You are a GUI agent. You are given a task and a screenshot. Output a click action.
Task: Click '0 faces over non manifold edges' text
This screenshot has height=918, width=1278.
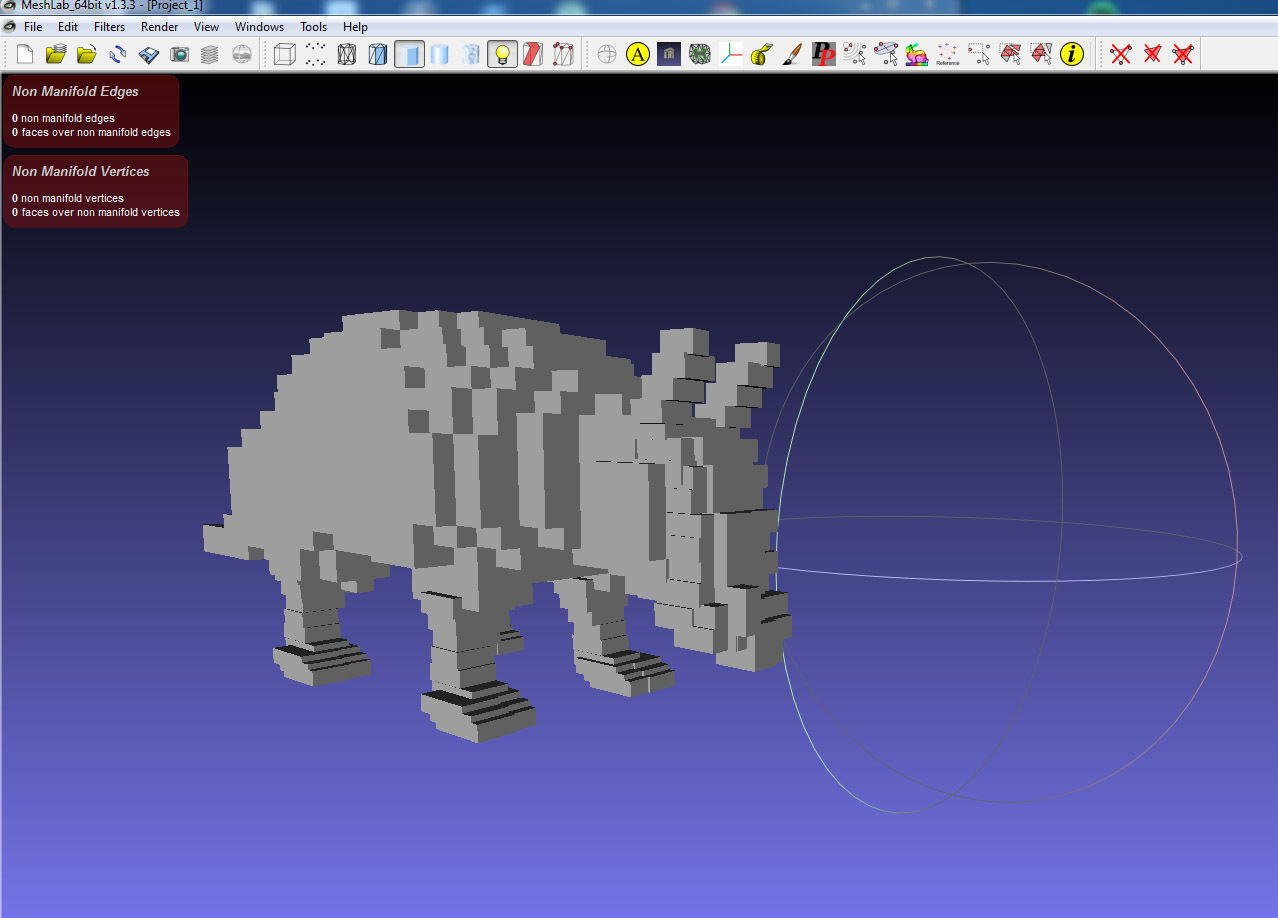(x=92, y=132)
